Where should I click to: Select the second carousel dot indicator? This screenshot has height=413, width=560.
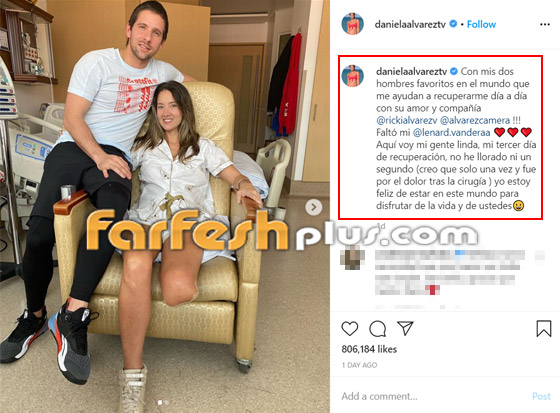pyautogui.click(x=166, y=403)
